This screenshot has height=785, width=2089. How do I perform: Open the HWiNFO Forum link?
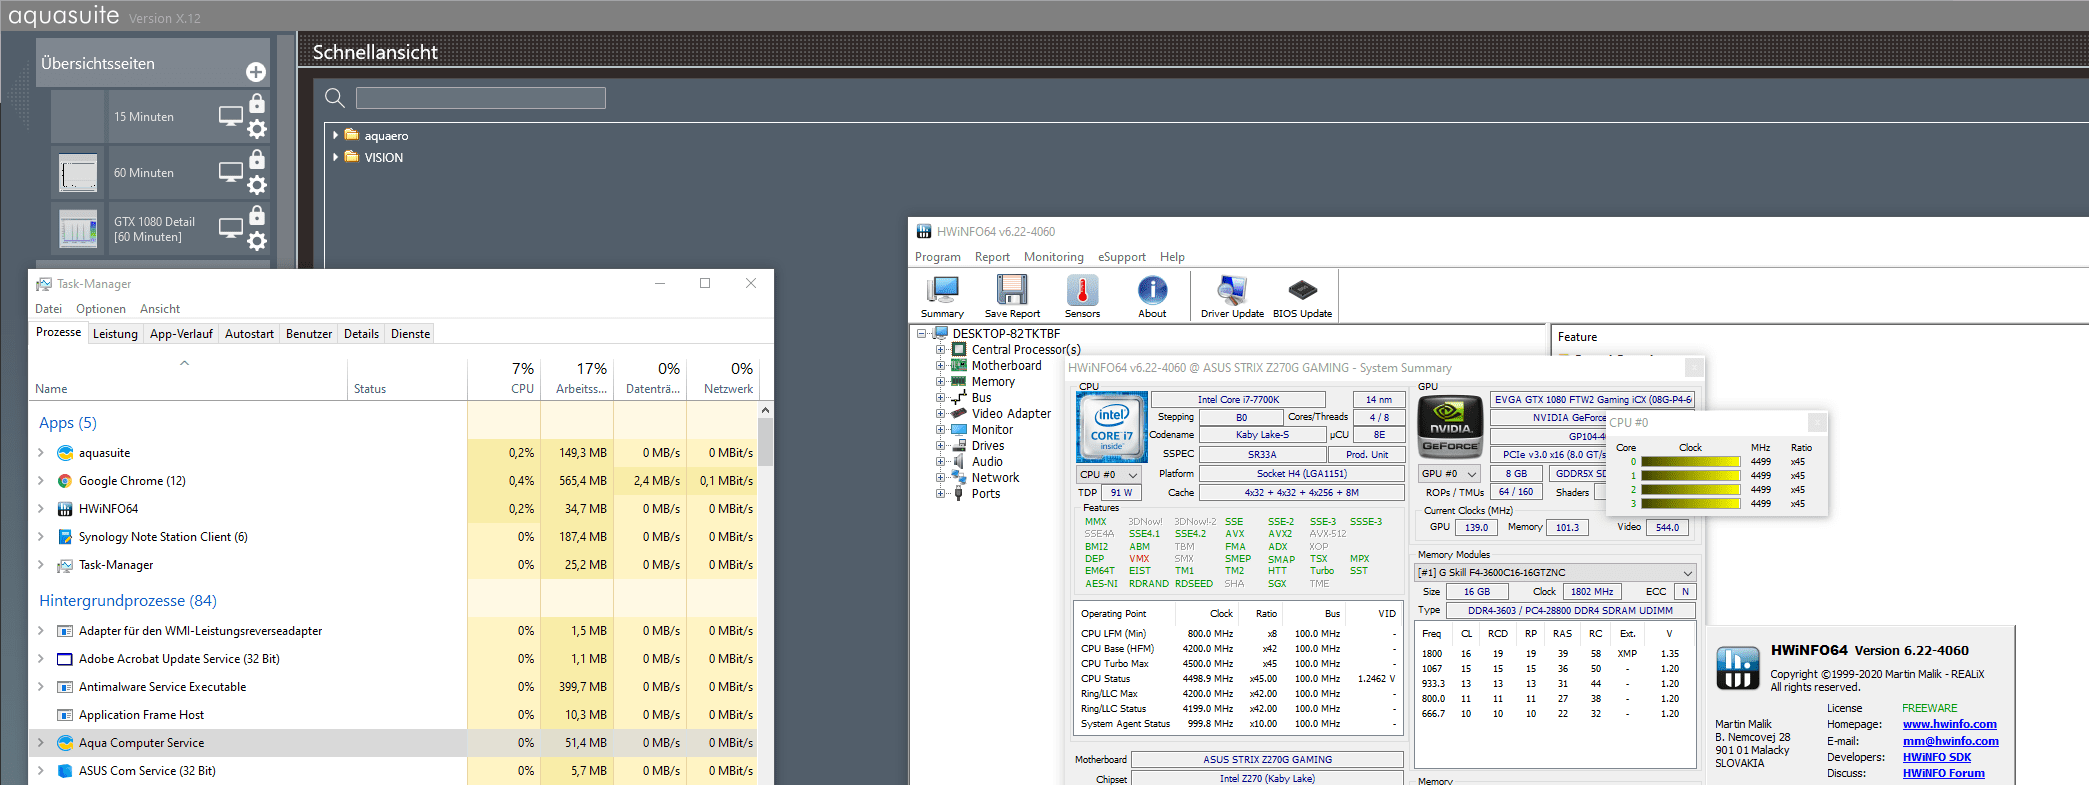tap(1943, 773)
